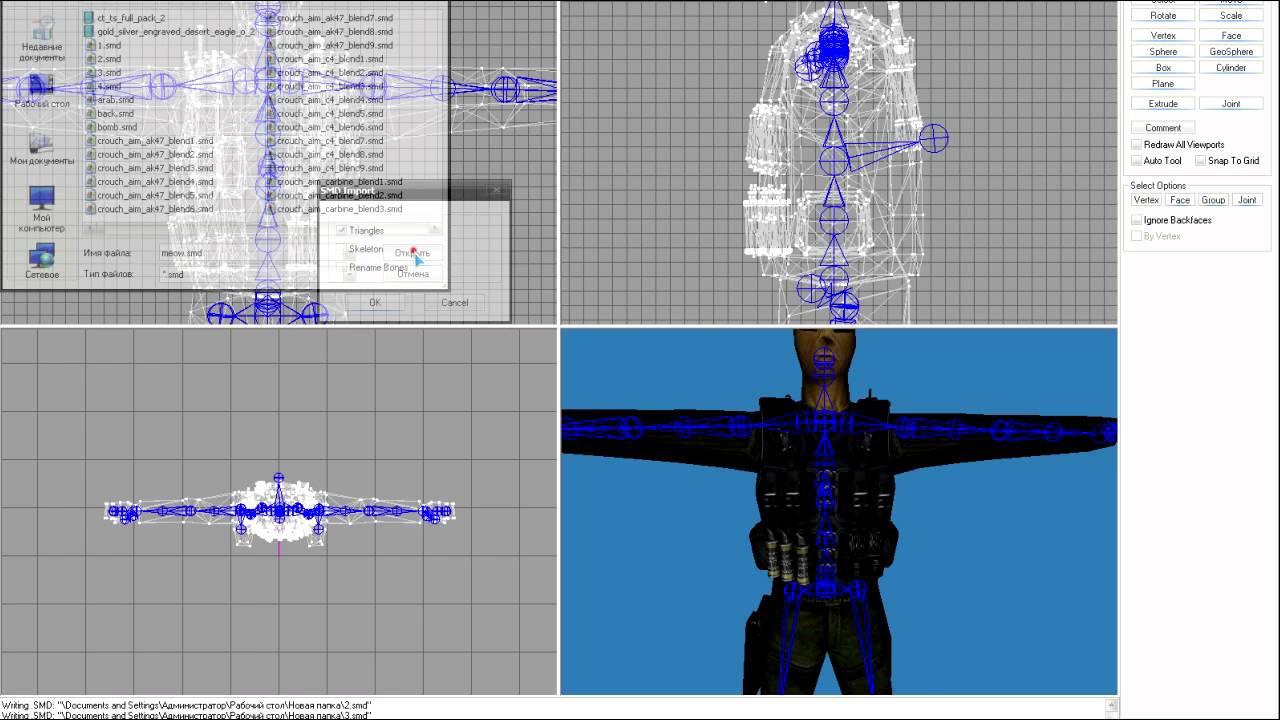The height and width of the screenshot is (720, 1280).
Task: Select file crouch_aim_c4_blend7.smd
Action: pyautogui.click(x=330, y=141)
